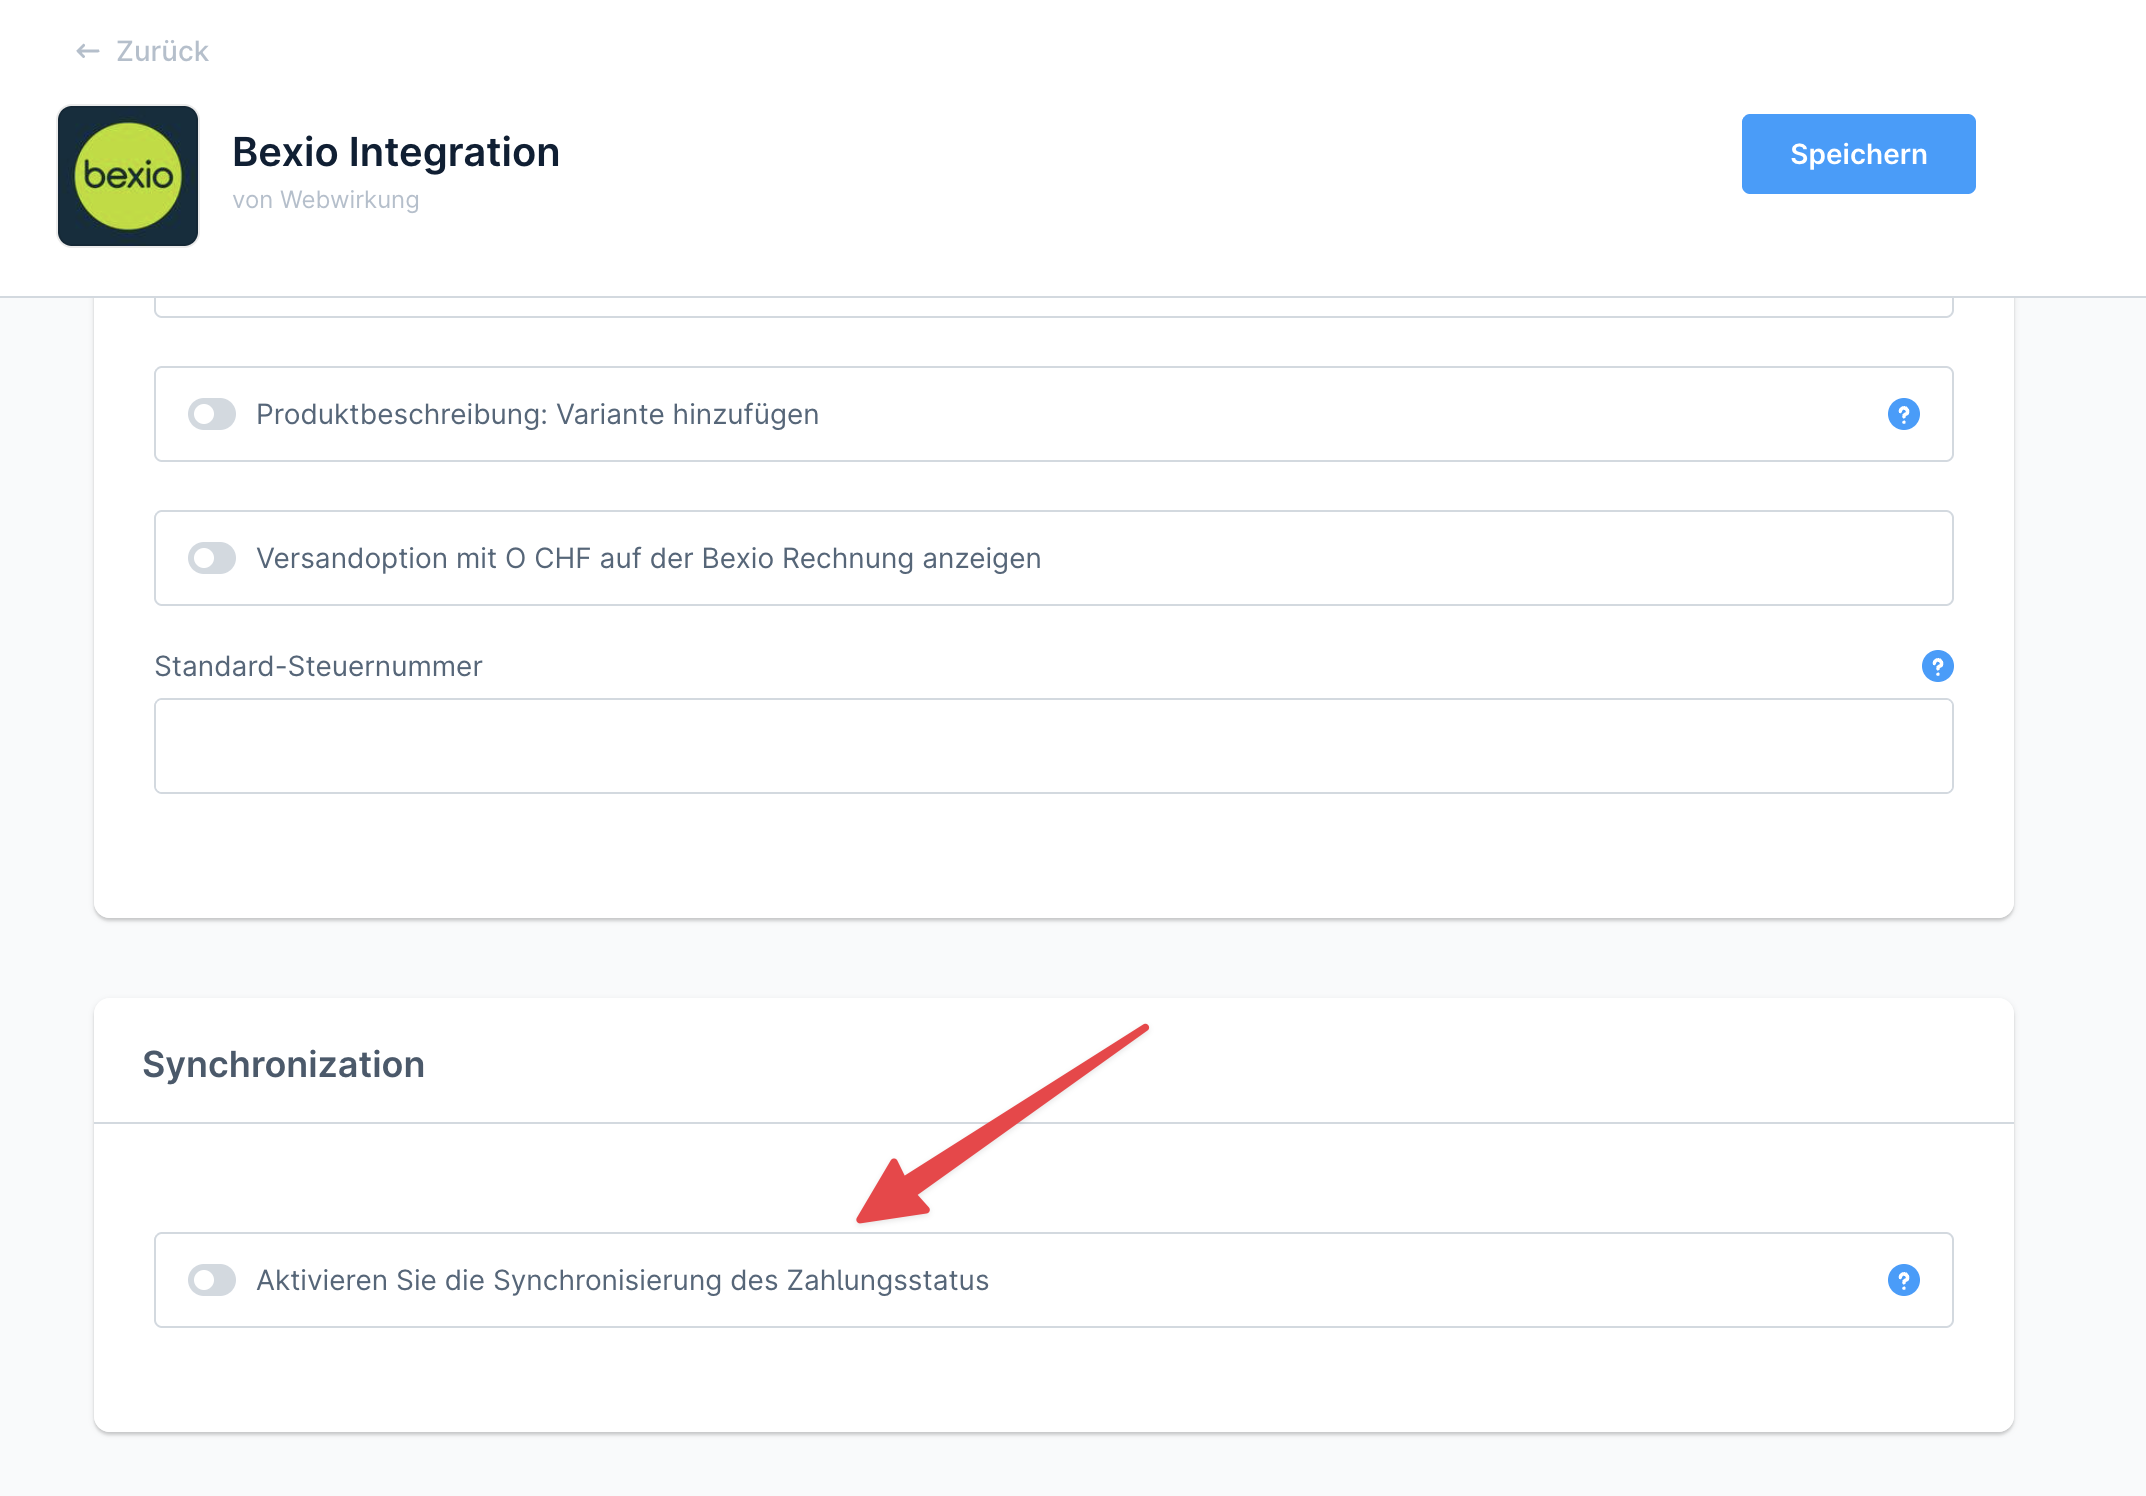
Task: Click the Synchronization section heading
Action: pyautogui.click(x=284, y=1063)
